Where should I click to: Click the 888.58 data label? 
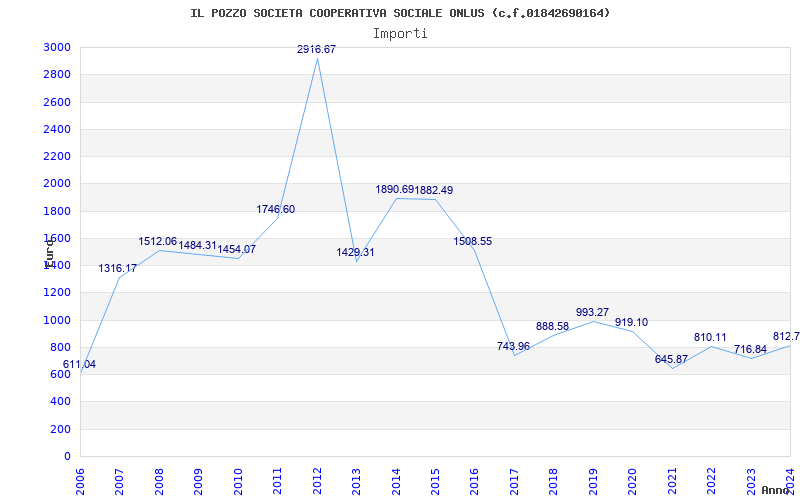click(x=553, y=327)
